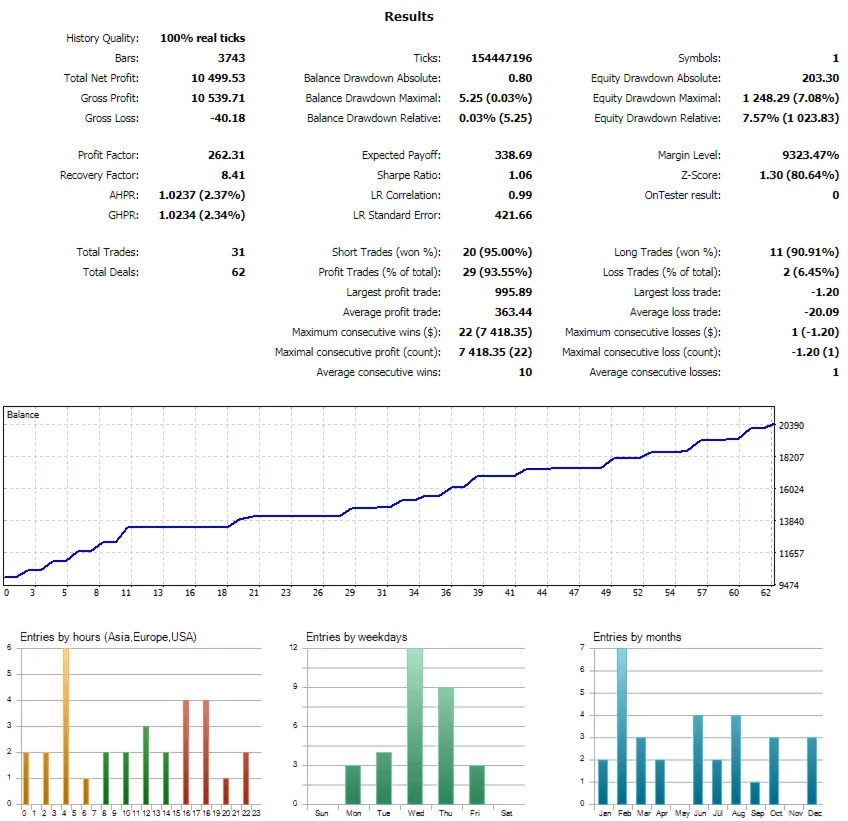Select Profit Trades value 29 (93.55%)
This screenshot has height=821, width=848.
(x=497, y=272)
